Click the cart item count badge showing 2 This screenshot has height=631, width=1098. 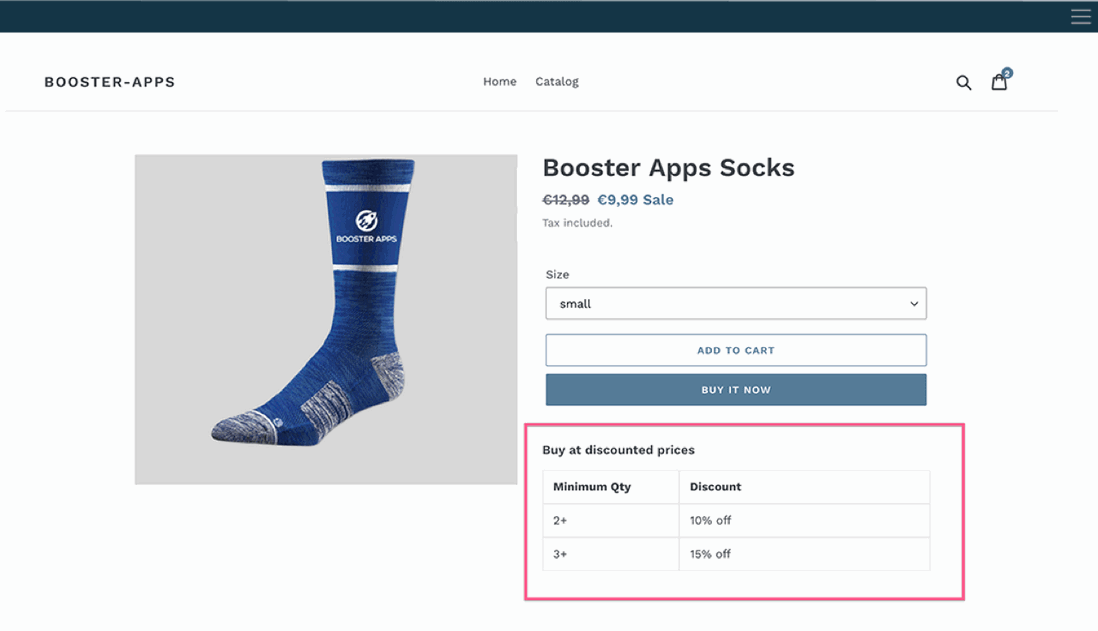tap(1007, 73)
